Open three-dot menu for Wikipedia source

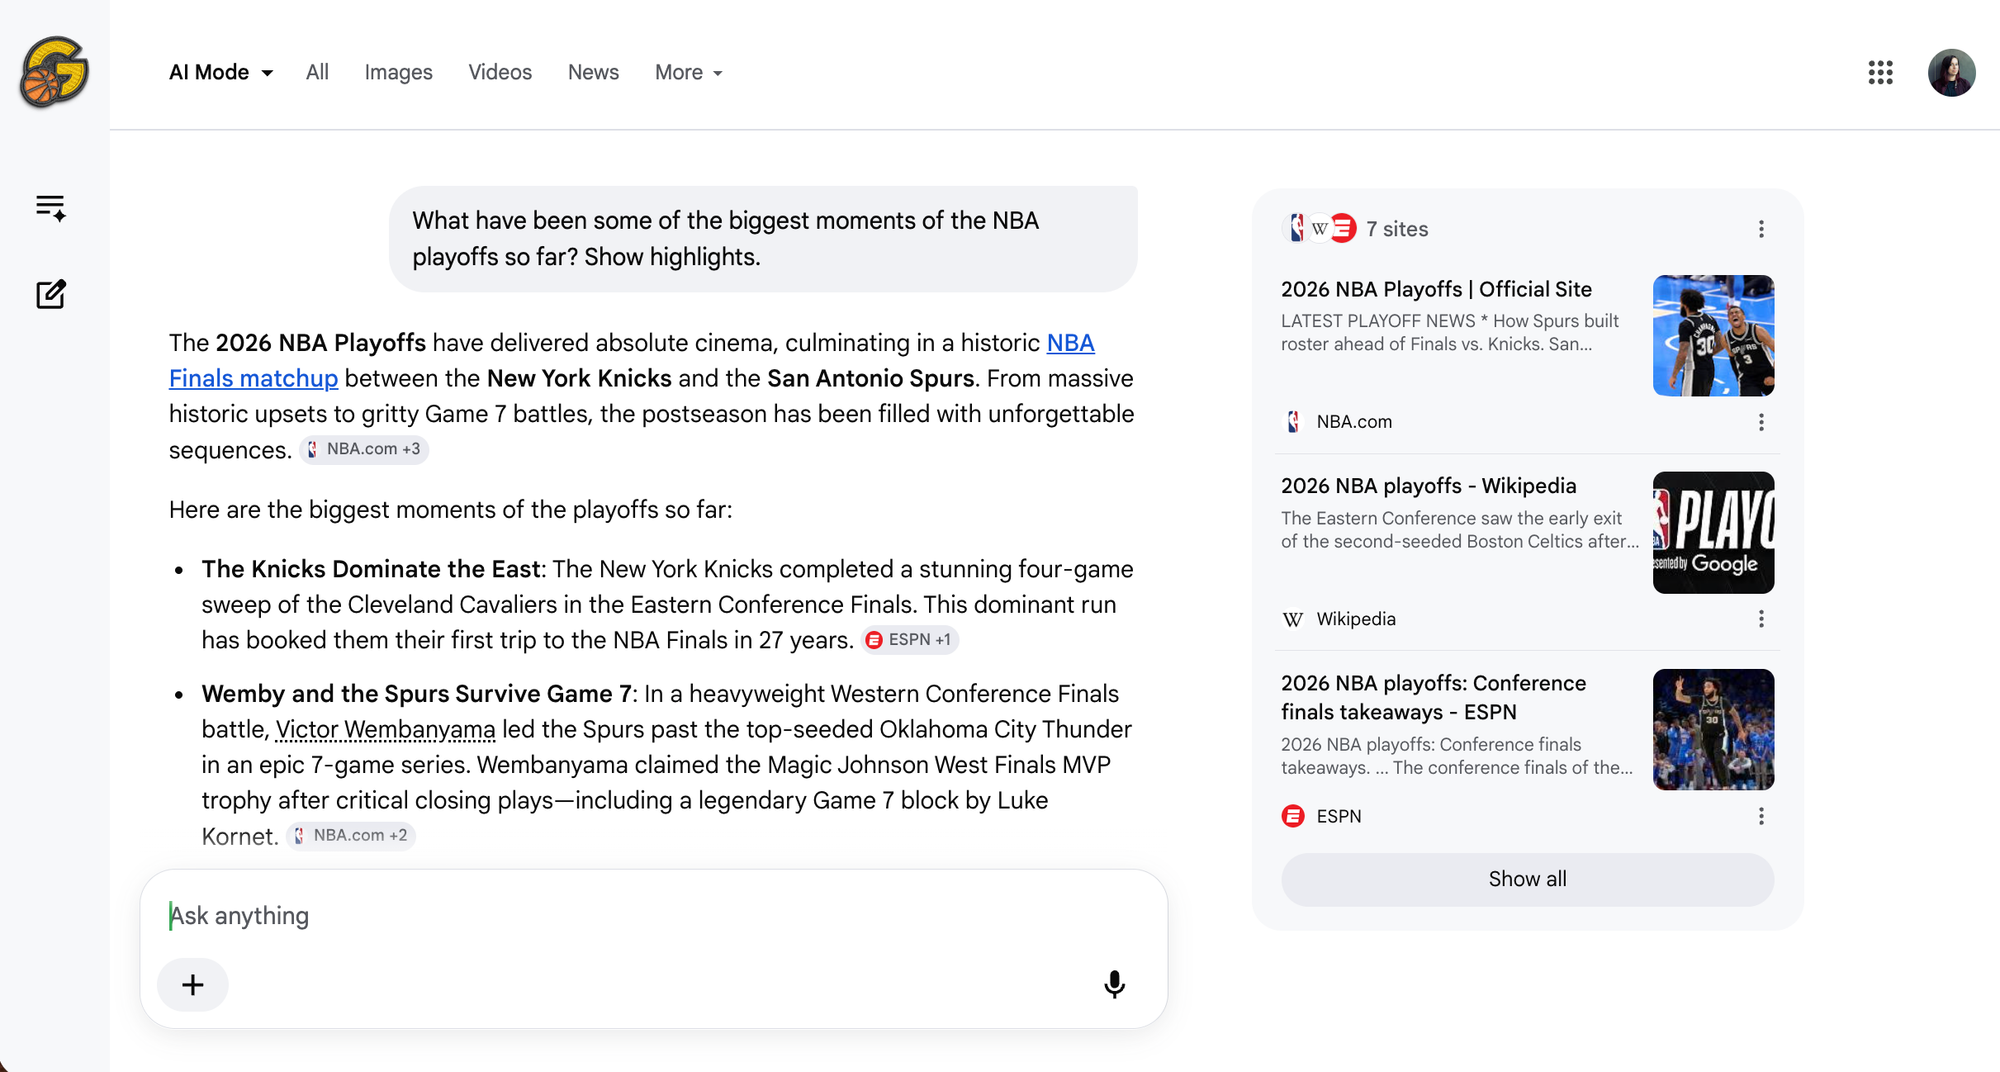point(1761,619)
